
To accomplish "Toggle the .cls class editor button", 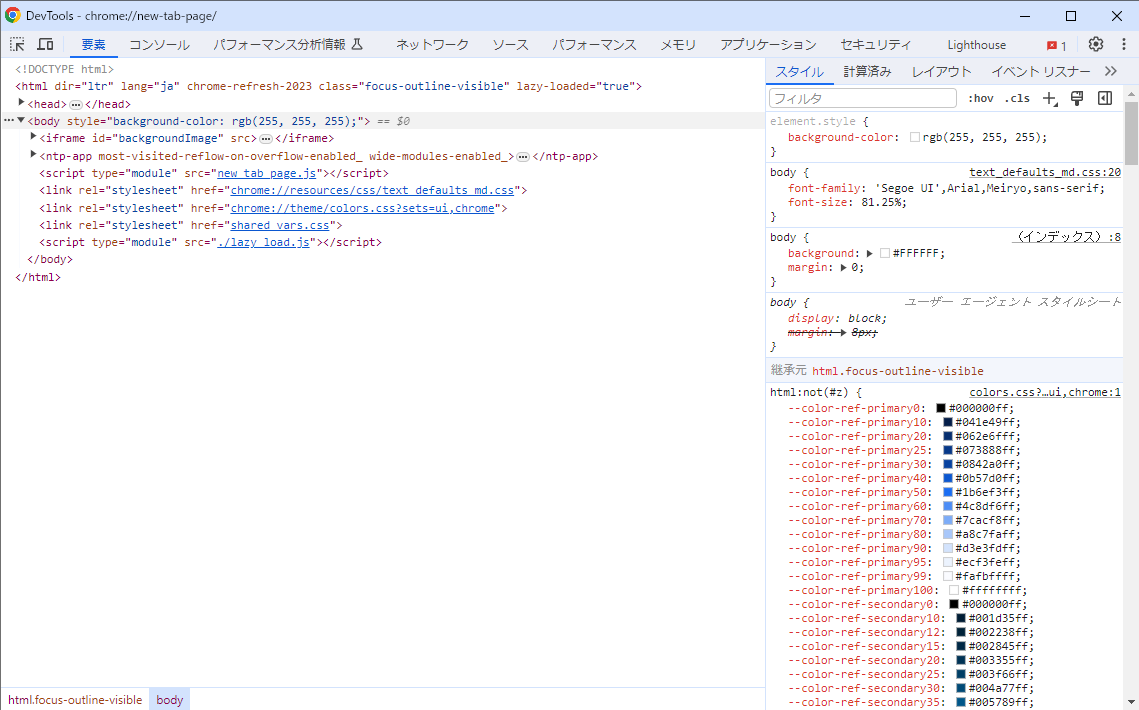I will pos(1017,98).
